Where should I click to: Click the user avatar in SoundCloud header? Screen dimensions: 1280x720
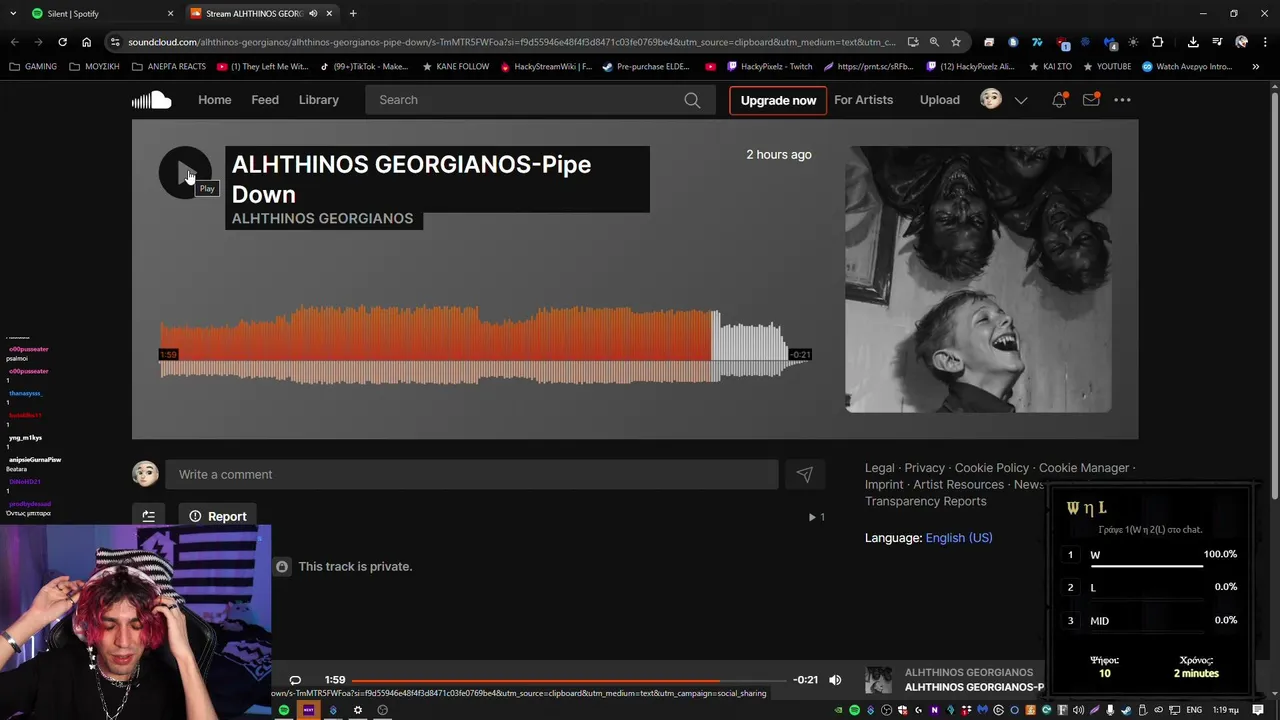[x=991, y=99]
